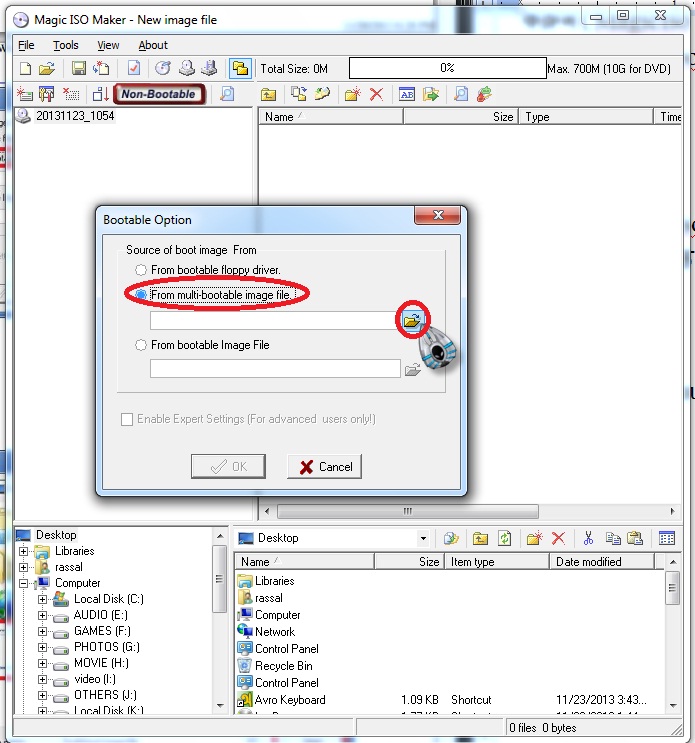Open the About menu
Viewport: 695px width, 743px height.
point(153,45)
